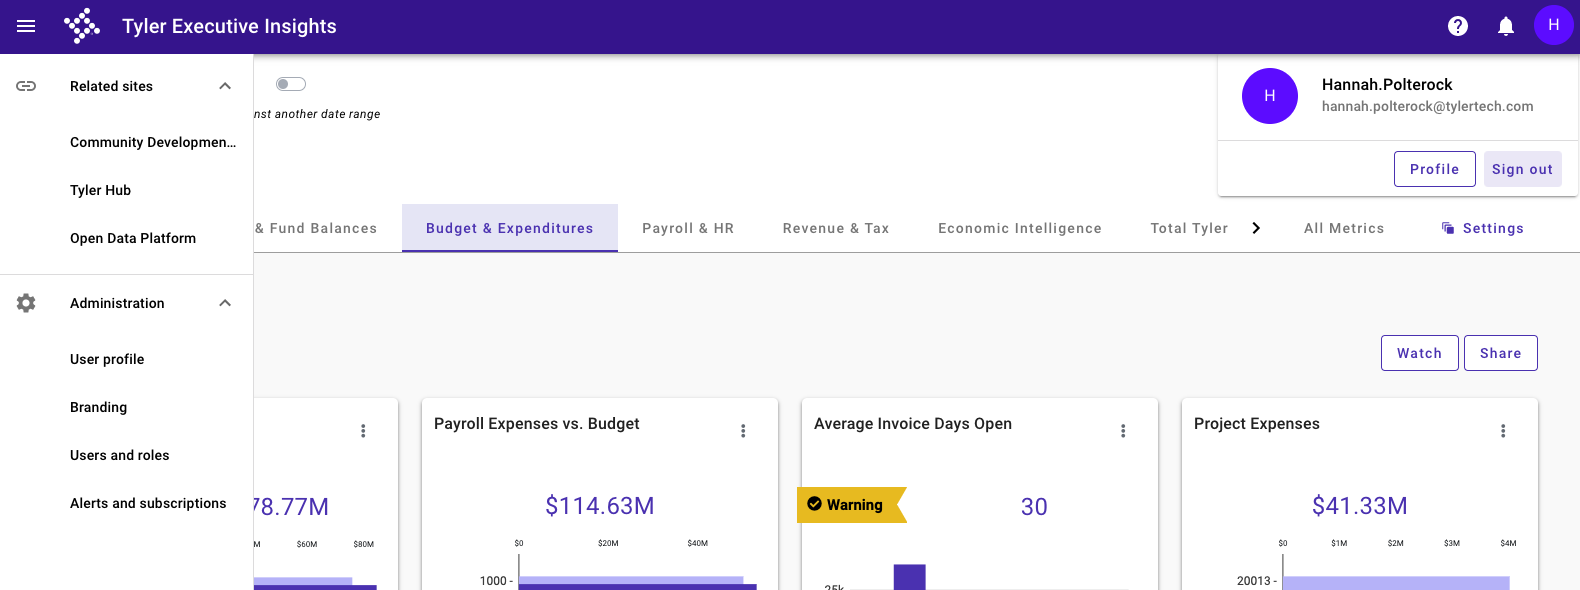1580x590 pixels.
Task: Open the notifications bell
Action: (1506, 26)
